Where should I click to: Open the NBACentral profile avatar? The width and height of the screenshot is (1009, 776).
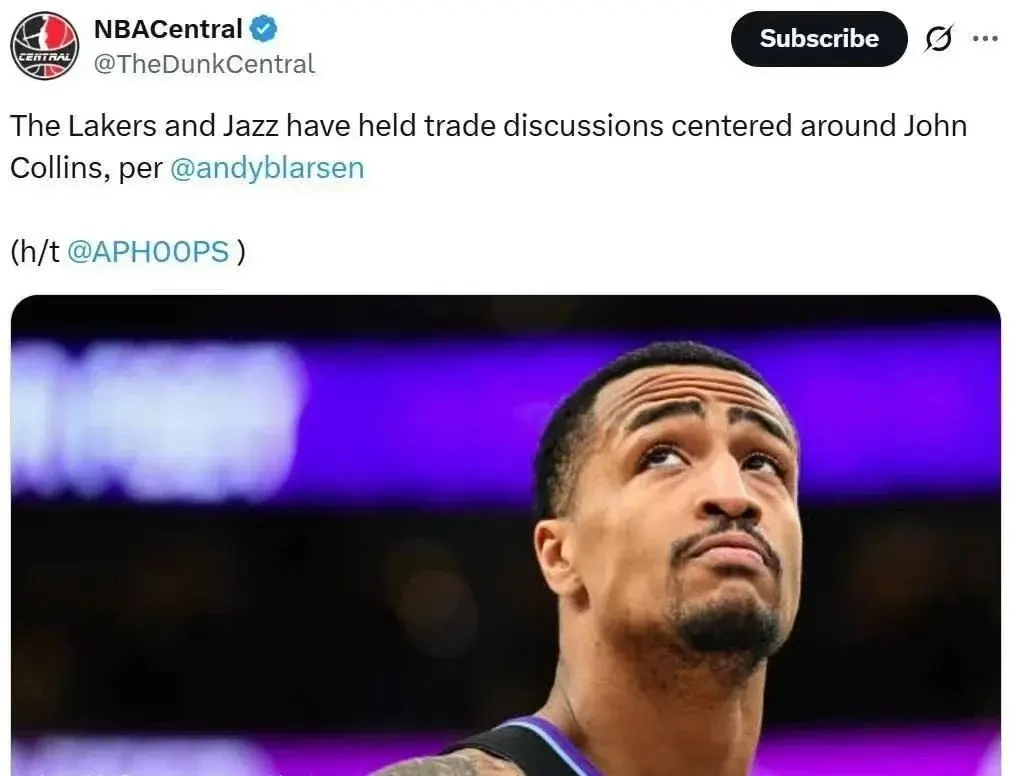coord(44,46)
